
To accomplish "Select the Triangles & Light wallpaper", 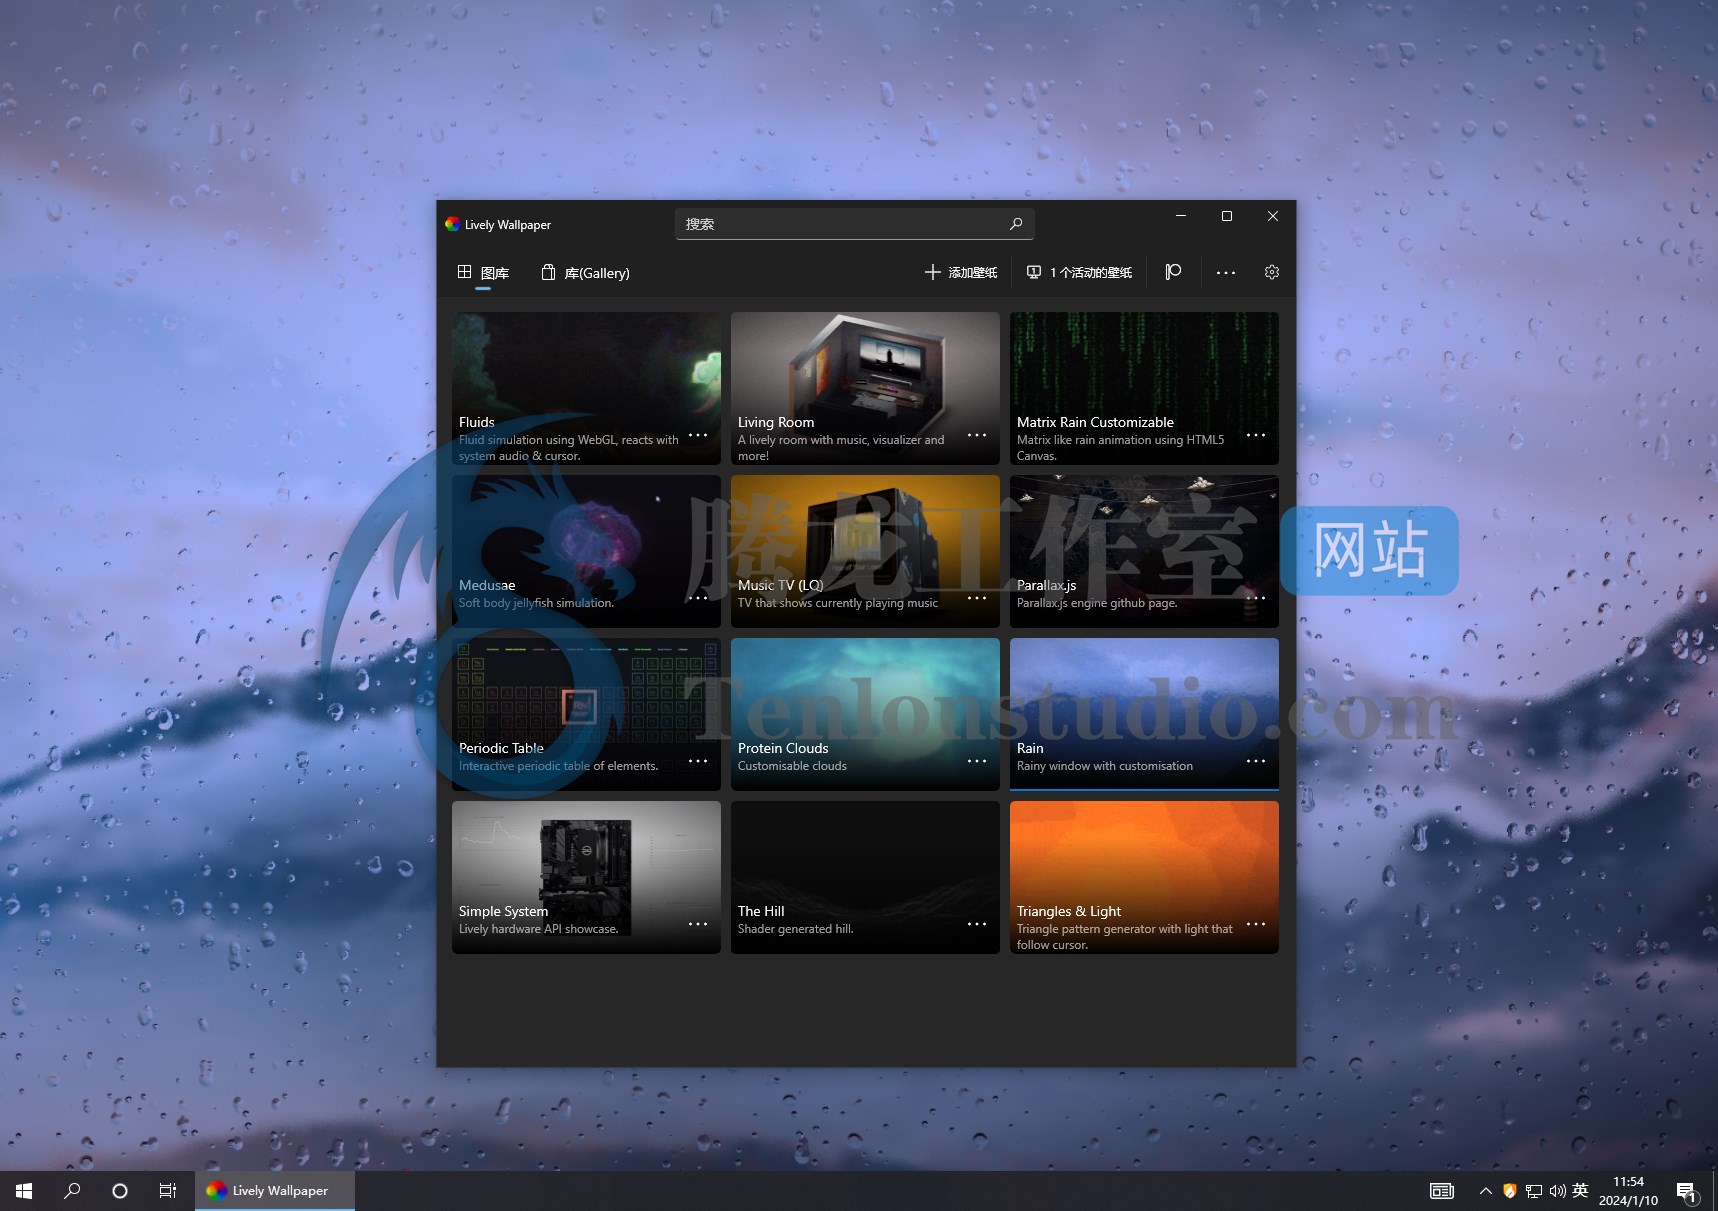I will pyautogui.click(x=1144, y=877).
